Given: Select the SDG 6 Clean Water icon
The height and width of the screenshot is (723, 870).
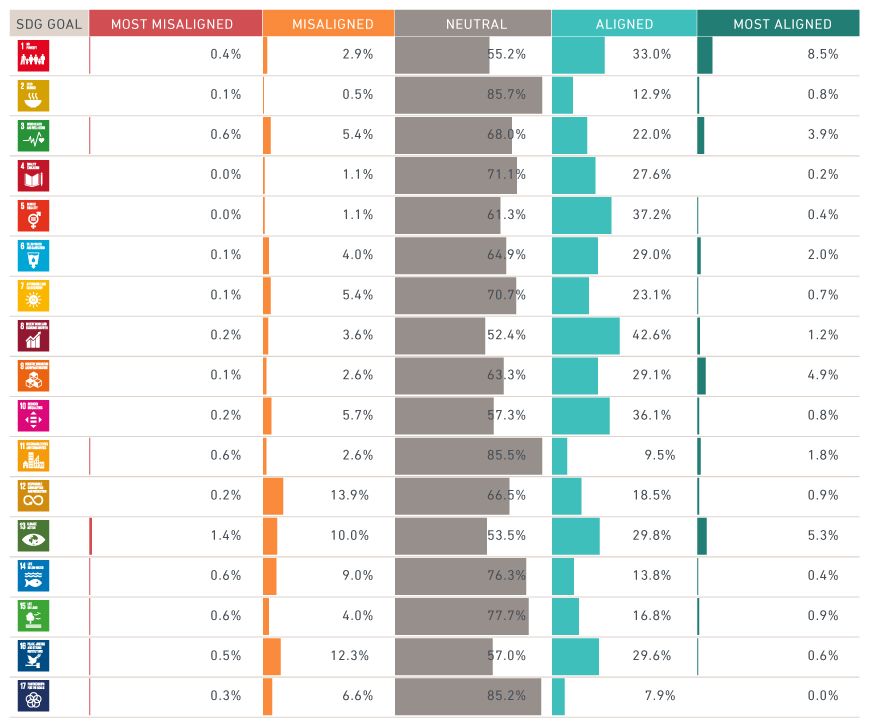Looking at the screenshot, I should (x=33, y=255).
